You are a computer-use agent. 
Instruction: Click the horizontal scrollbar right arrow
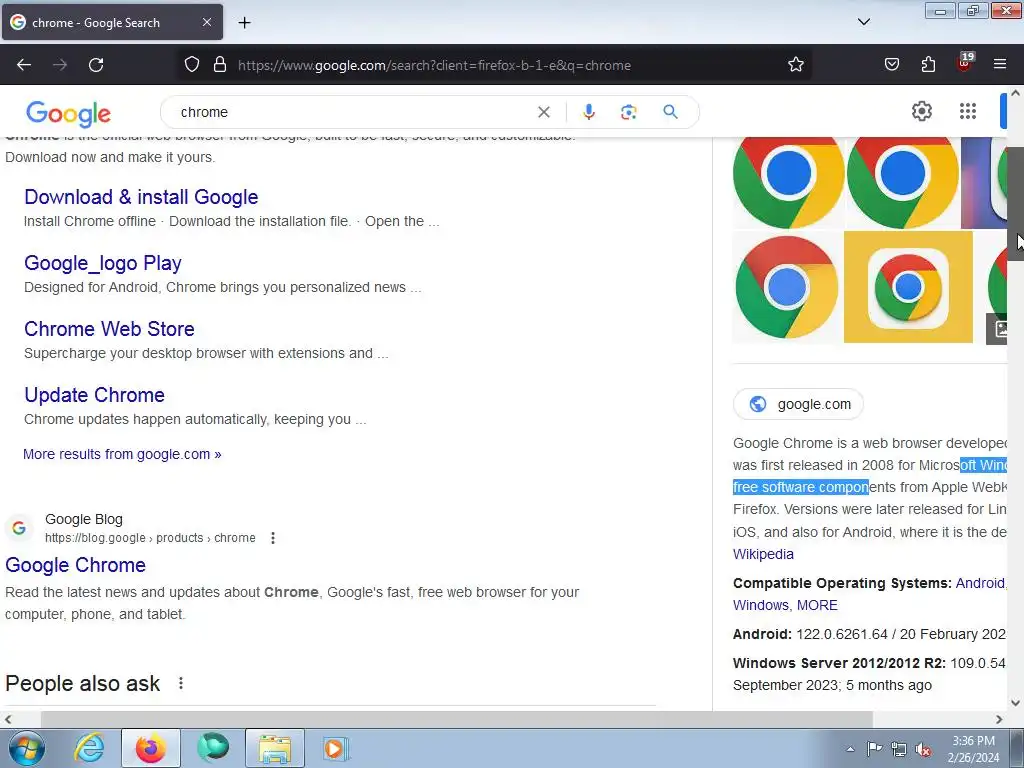pyautogui.click(x=999, y=720)
